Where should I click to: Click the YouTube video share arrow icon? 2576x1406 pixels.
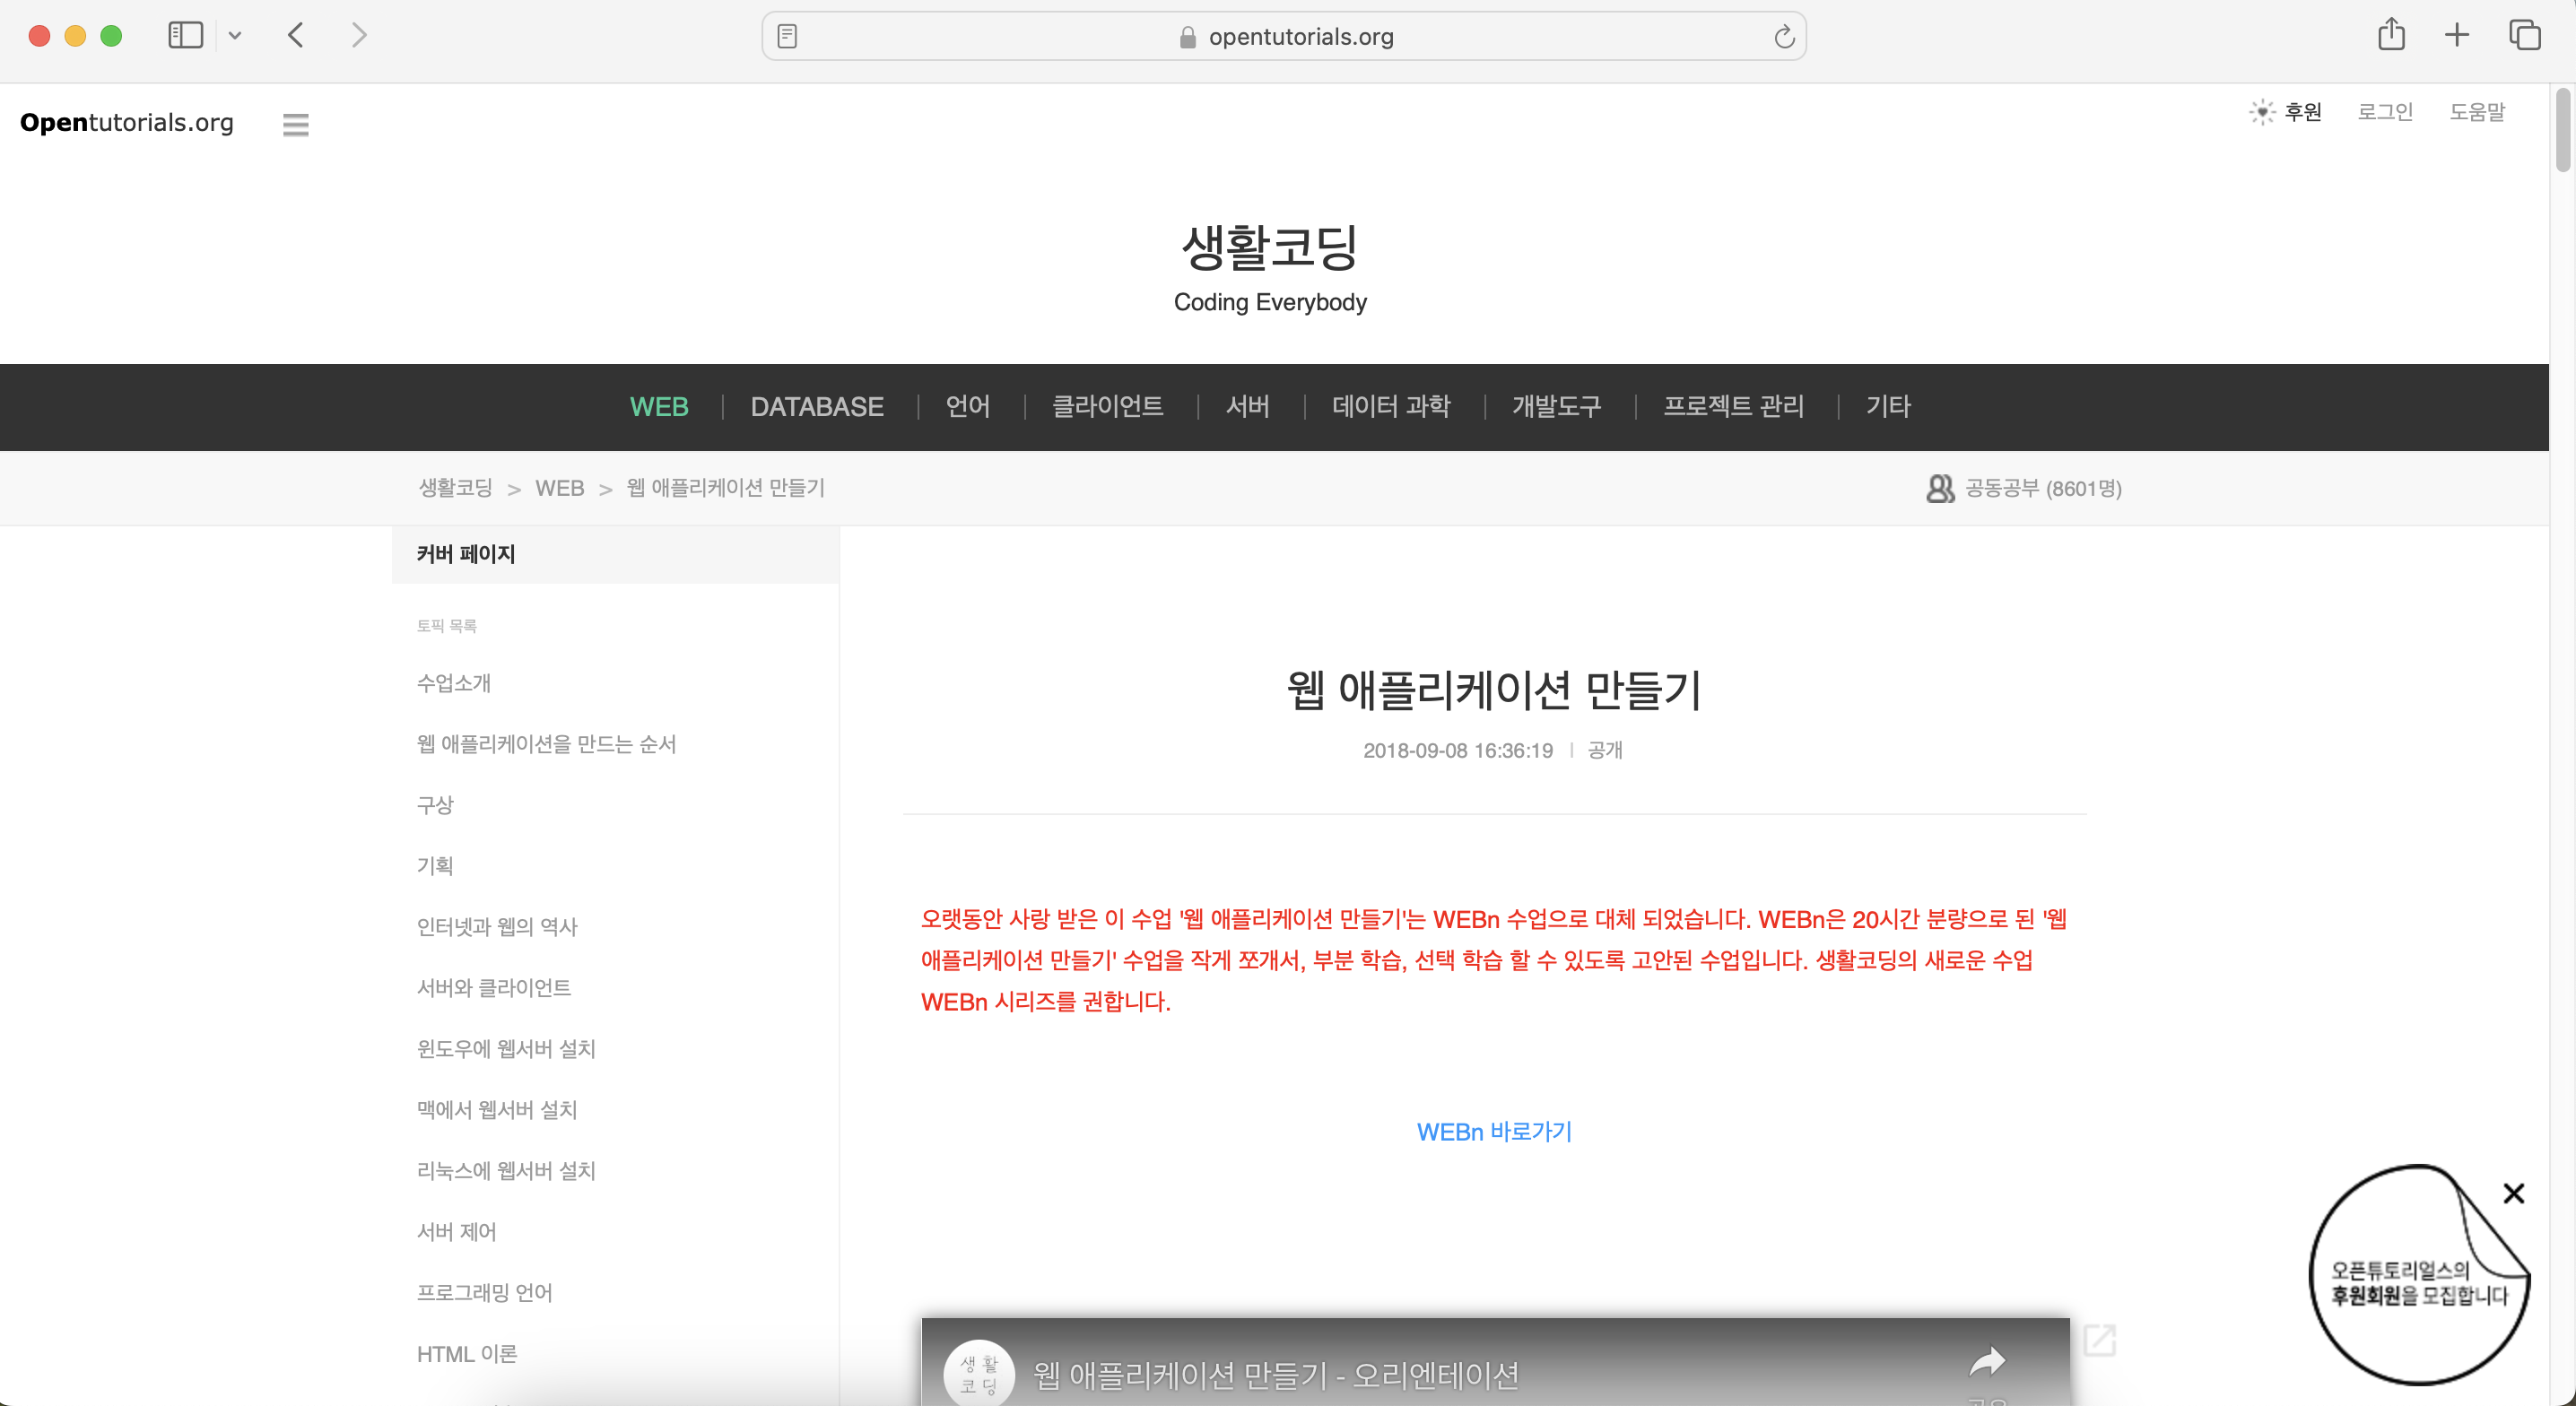(1987, 1361)
